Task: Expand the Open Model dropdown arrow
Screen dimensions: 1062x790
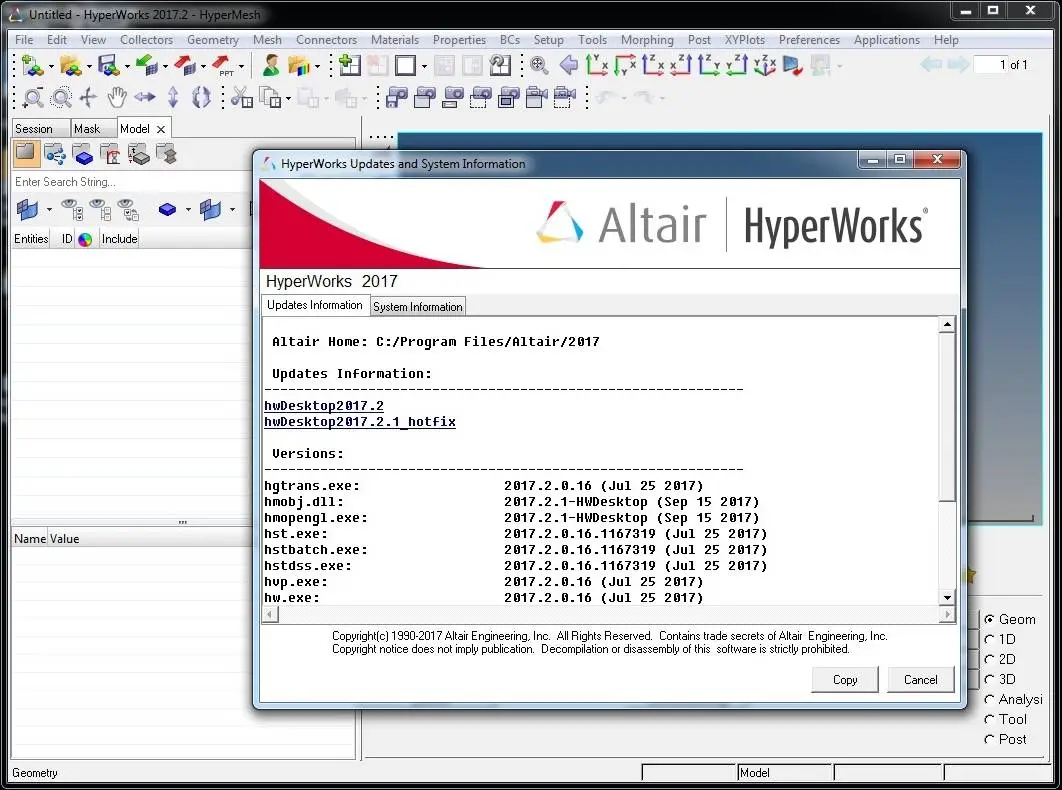Action: coord(89,66)
